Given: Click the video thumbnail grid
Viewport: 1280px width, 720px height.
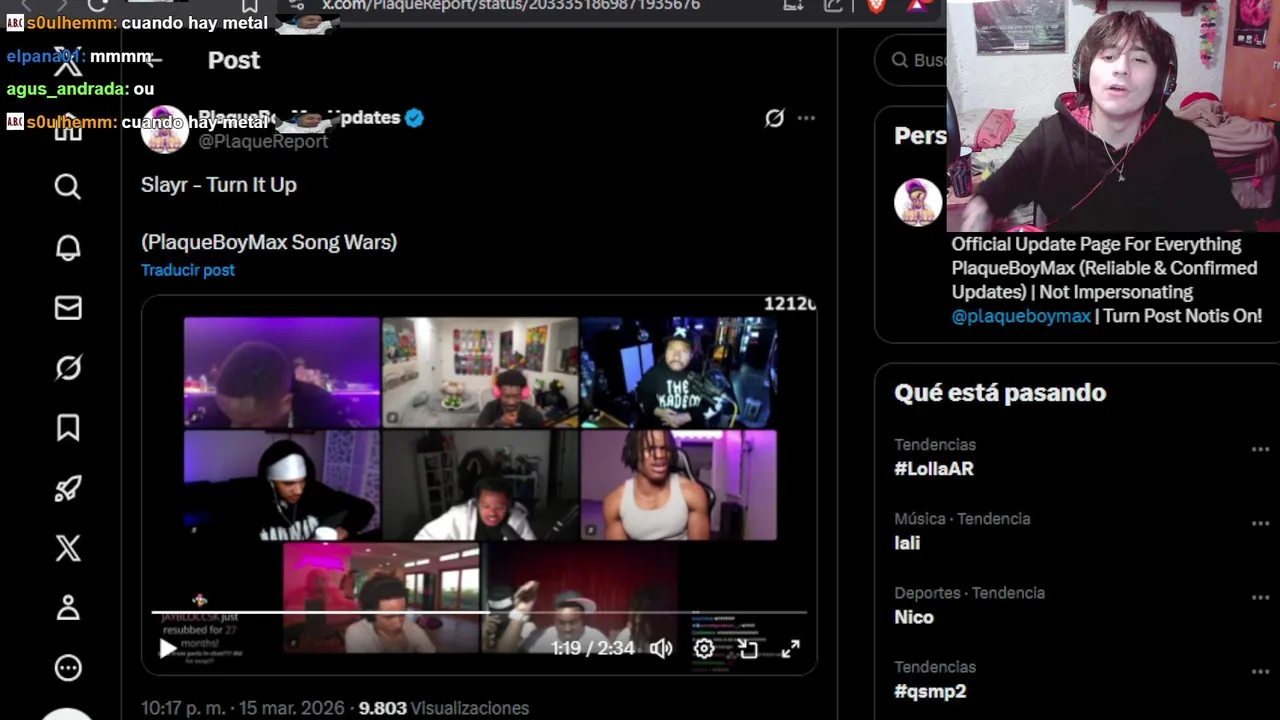Looking at the screenshot, I should point(479,484).
